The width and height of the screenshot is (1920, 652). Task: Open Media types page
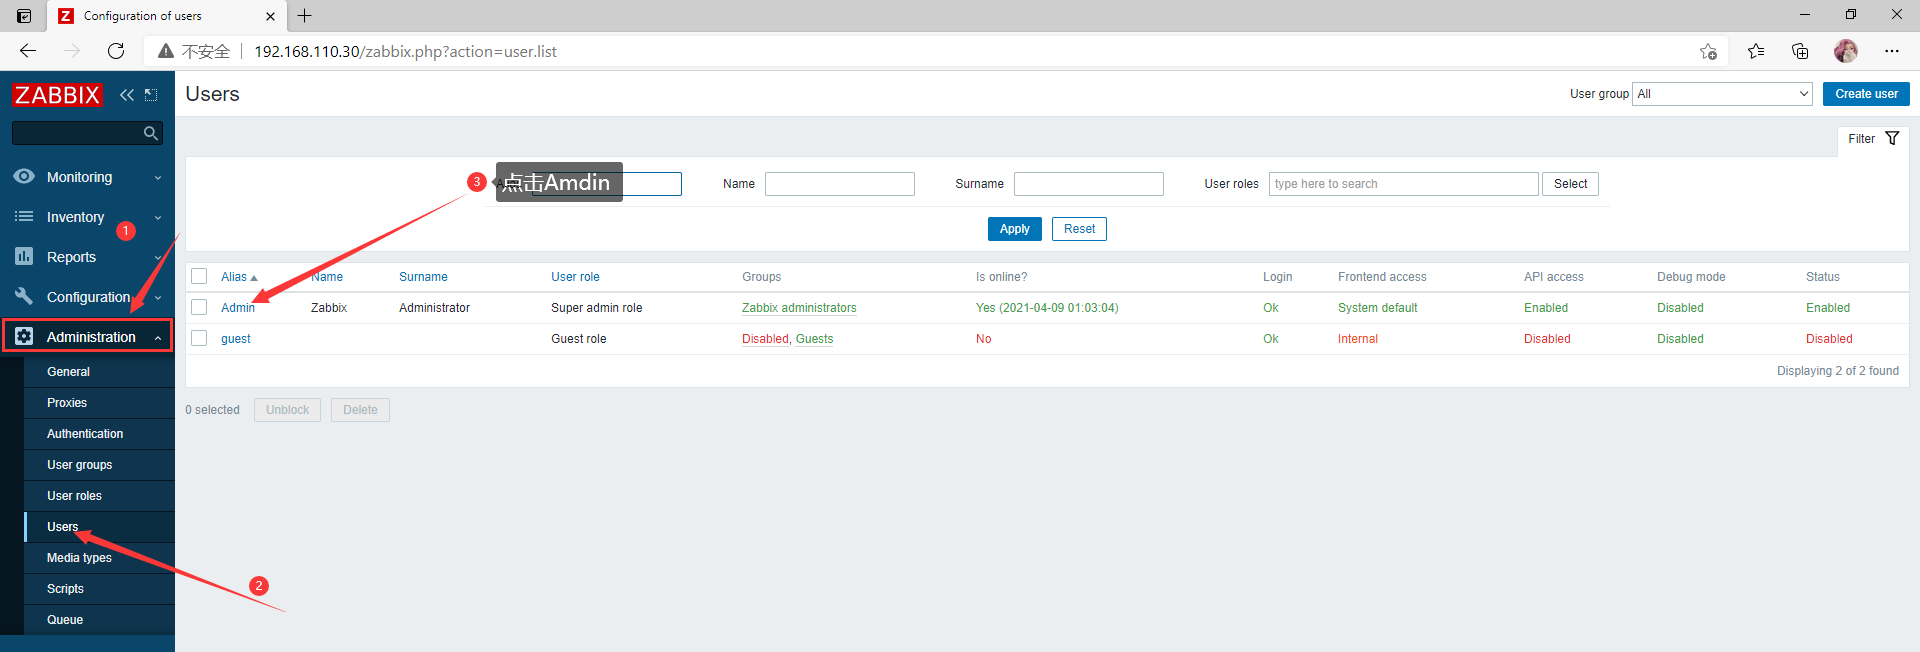click(x=79, y=558)
